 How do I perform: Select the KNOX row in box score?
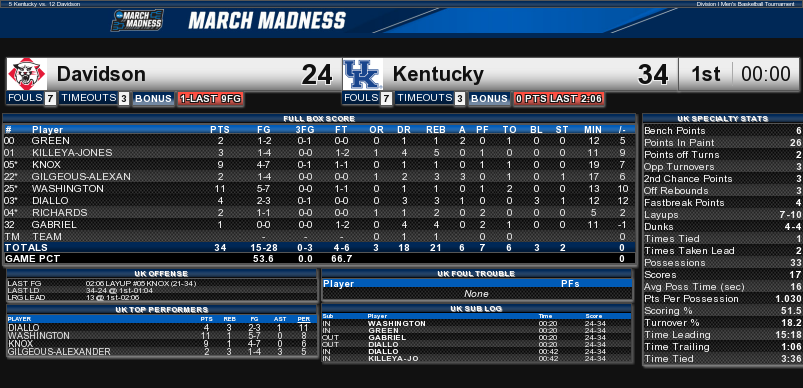(319, 165)
